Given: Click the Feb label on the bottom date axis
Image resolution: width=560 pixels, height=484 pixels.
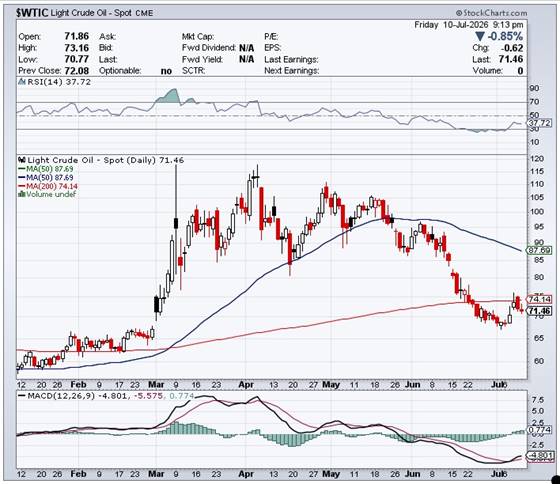Looking at the screenshot, I should pyautogui.click(x=78, y=474).
